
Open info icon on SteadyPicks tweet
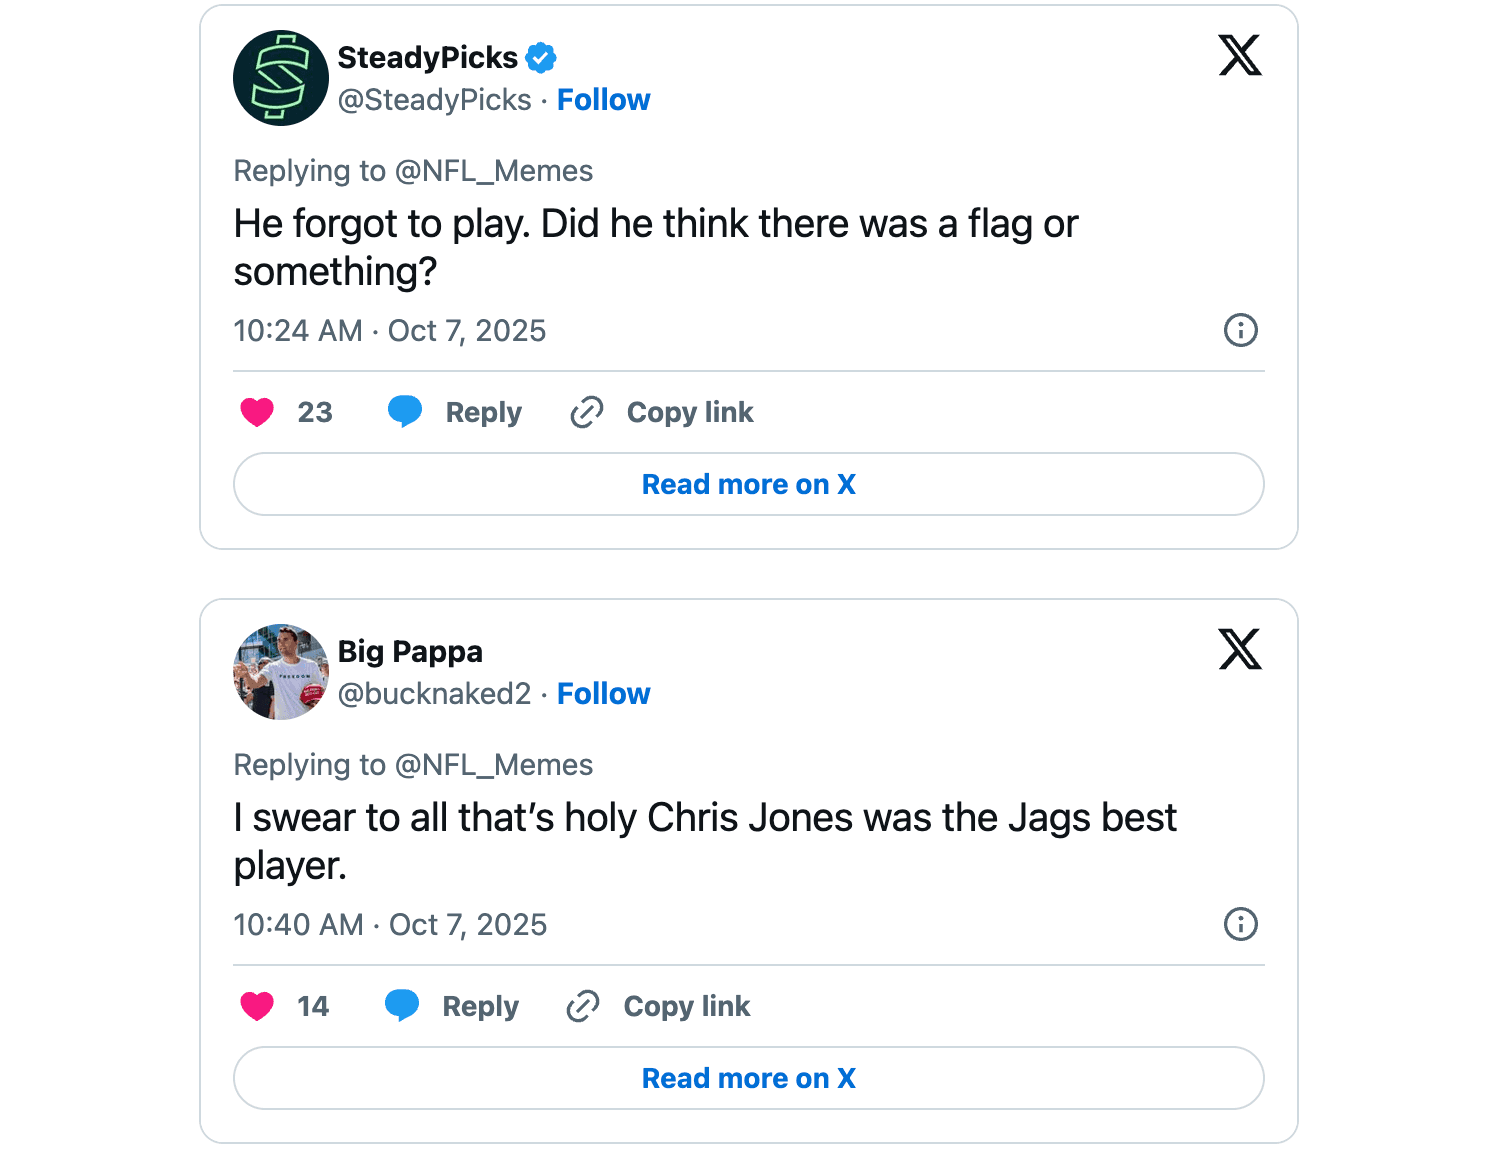[x=1240, y=330]
